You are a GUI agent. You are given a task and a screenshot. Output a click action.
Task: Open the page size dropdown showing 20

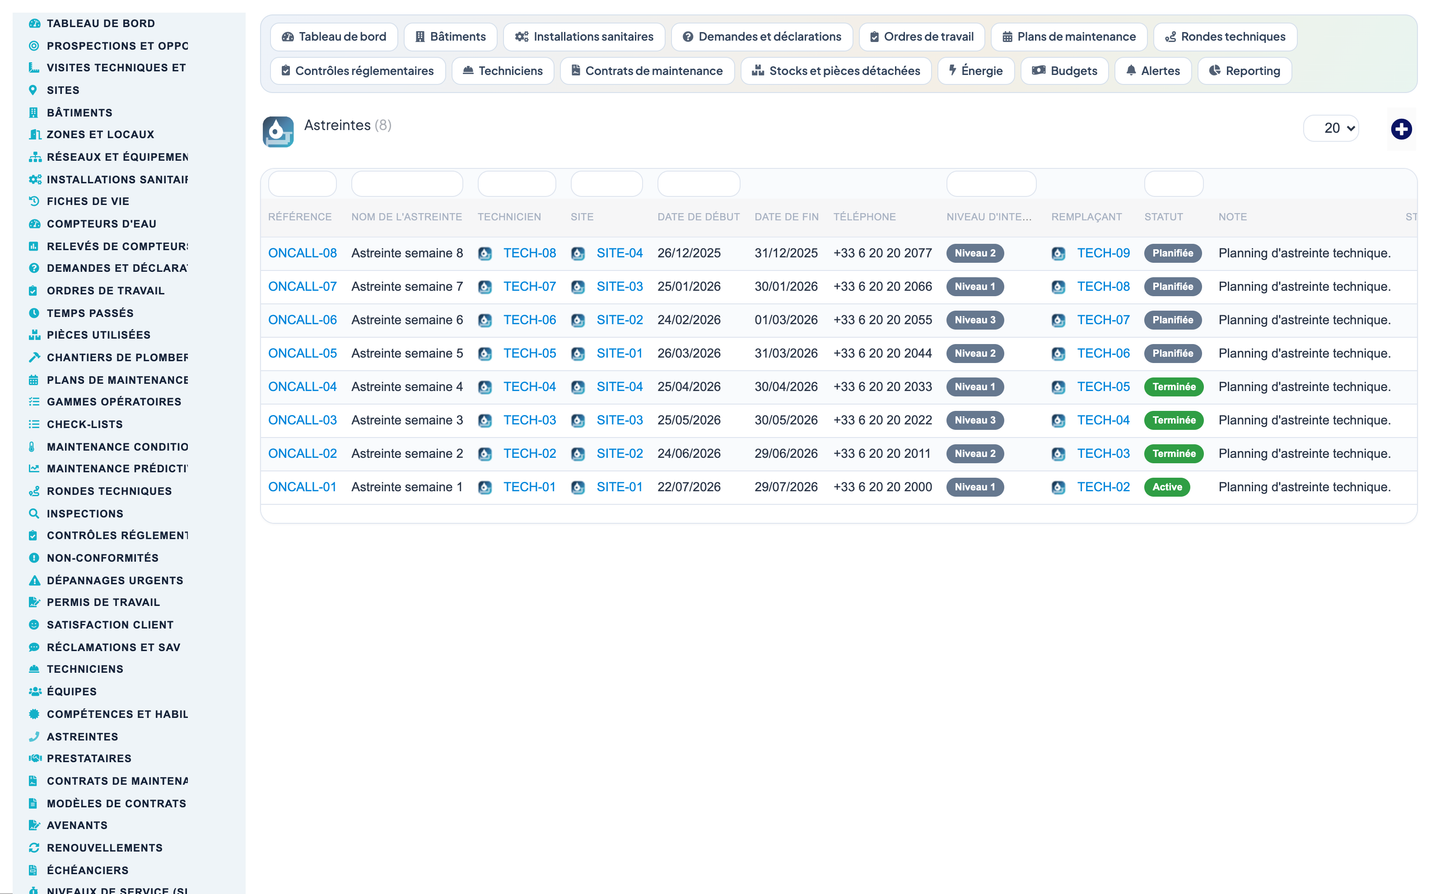[x=1331, y=128]
